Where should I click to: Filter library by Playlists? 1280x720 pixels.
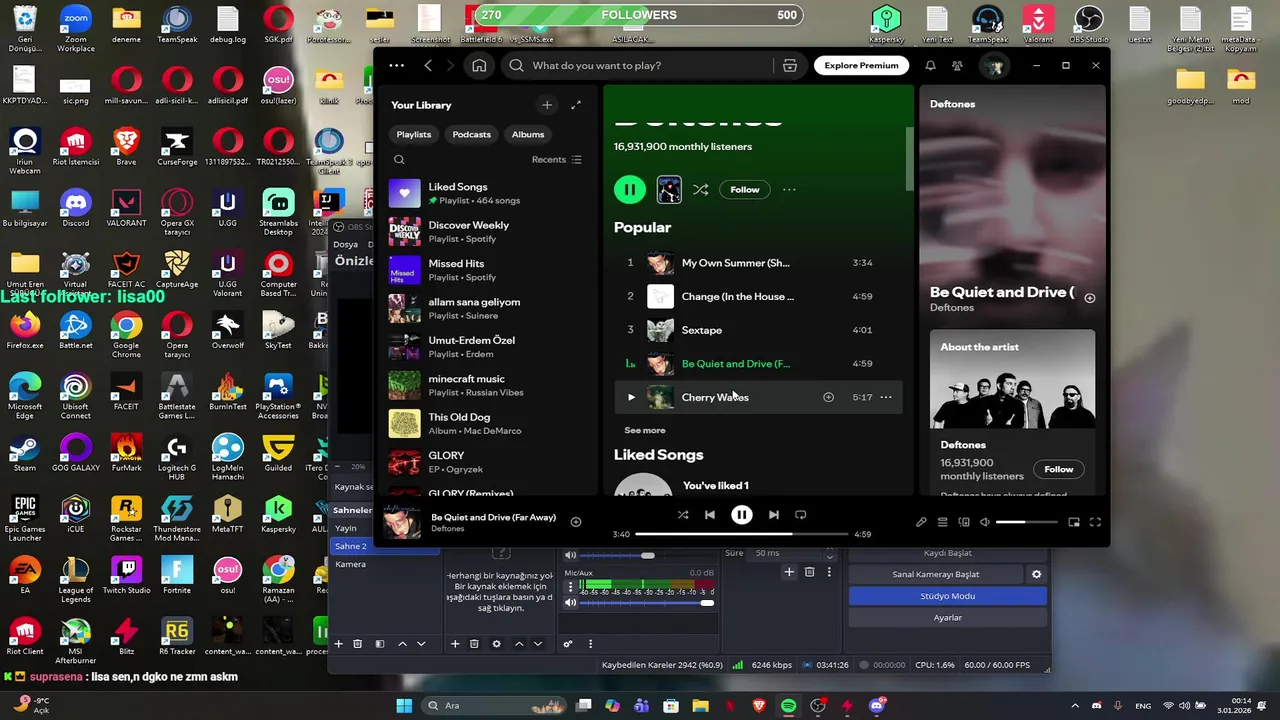(414, 134)
